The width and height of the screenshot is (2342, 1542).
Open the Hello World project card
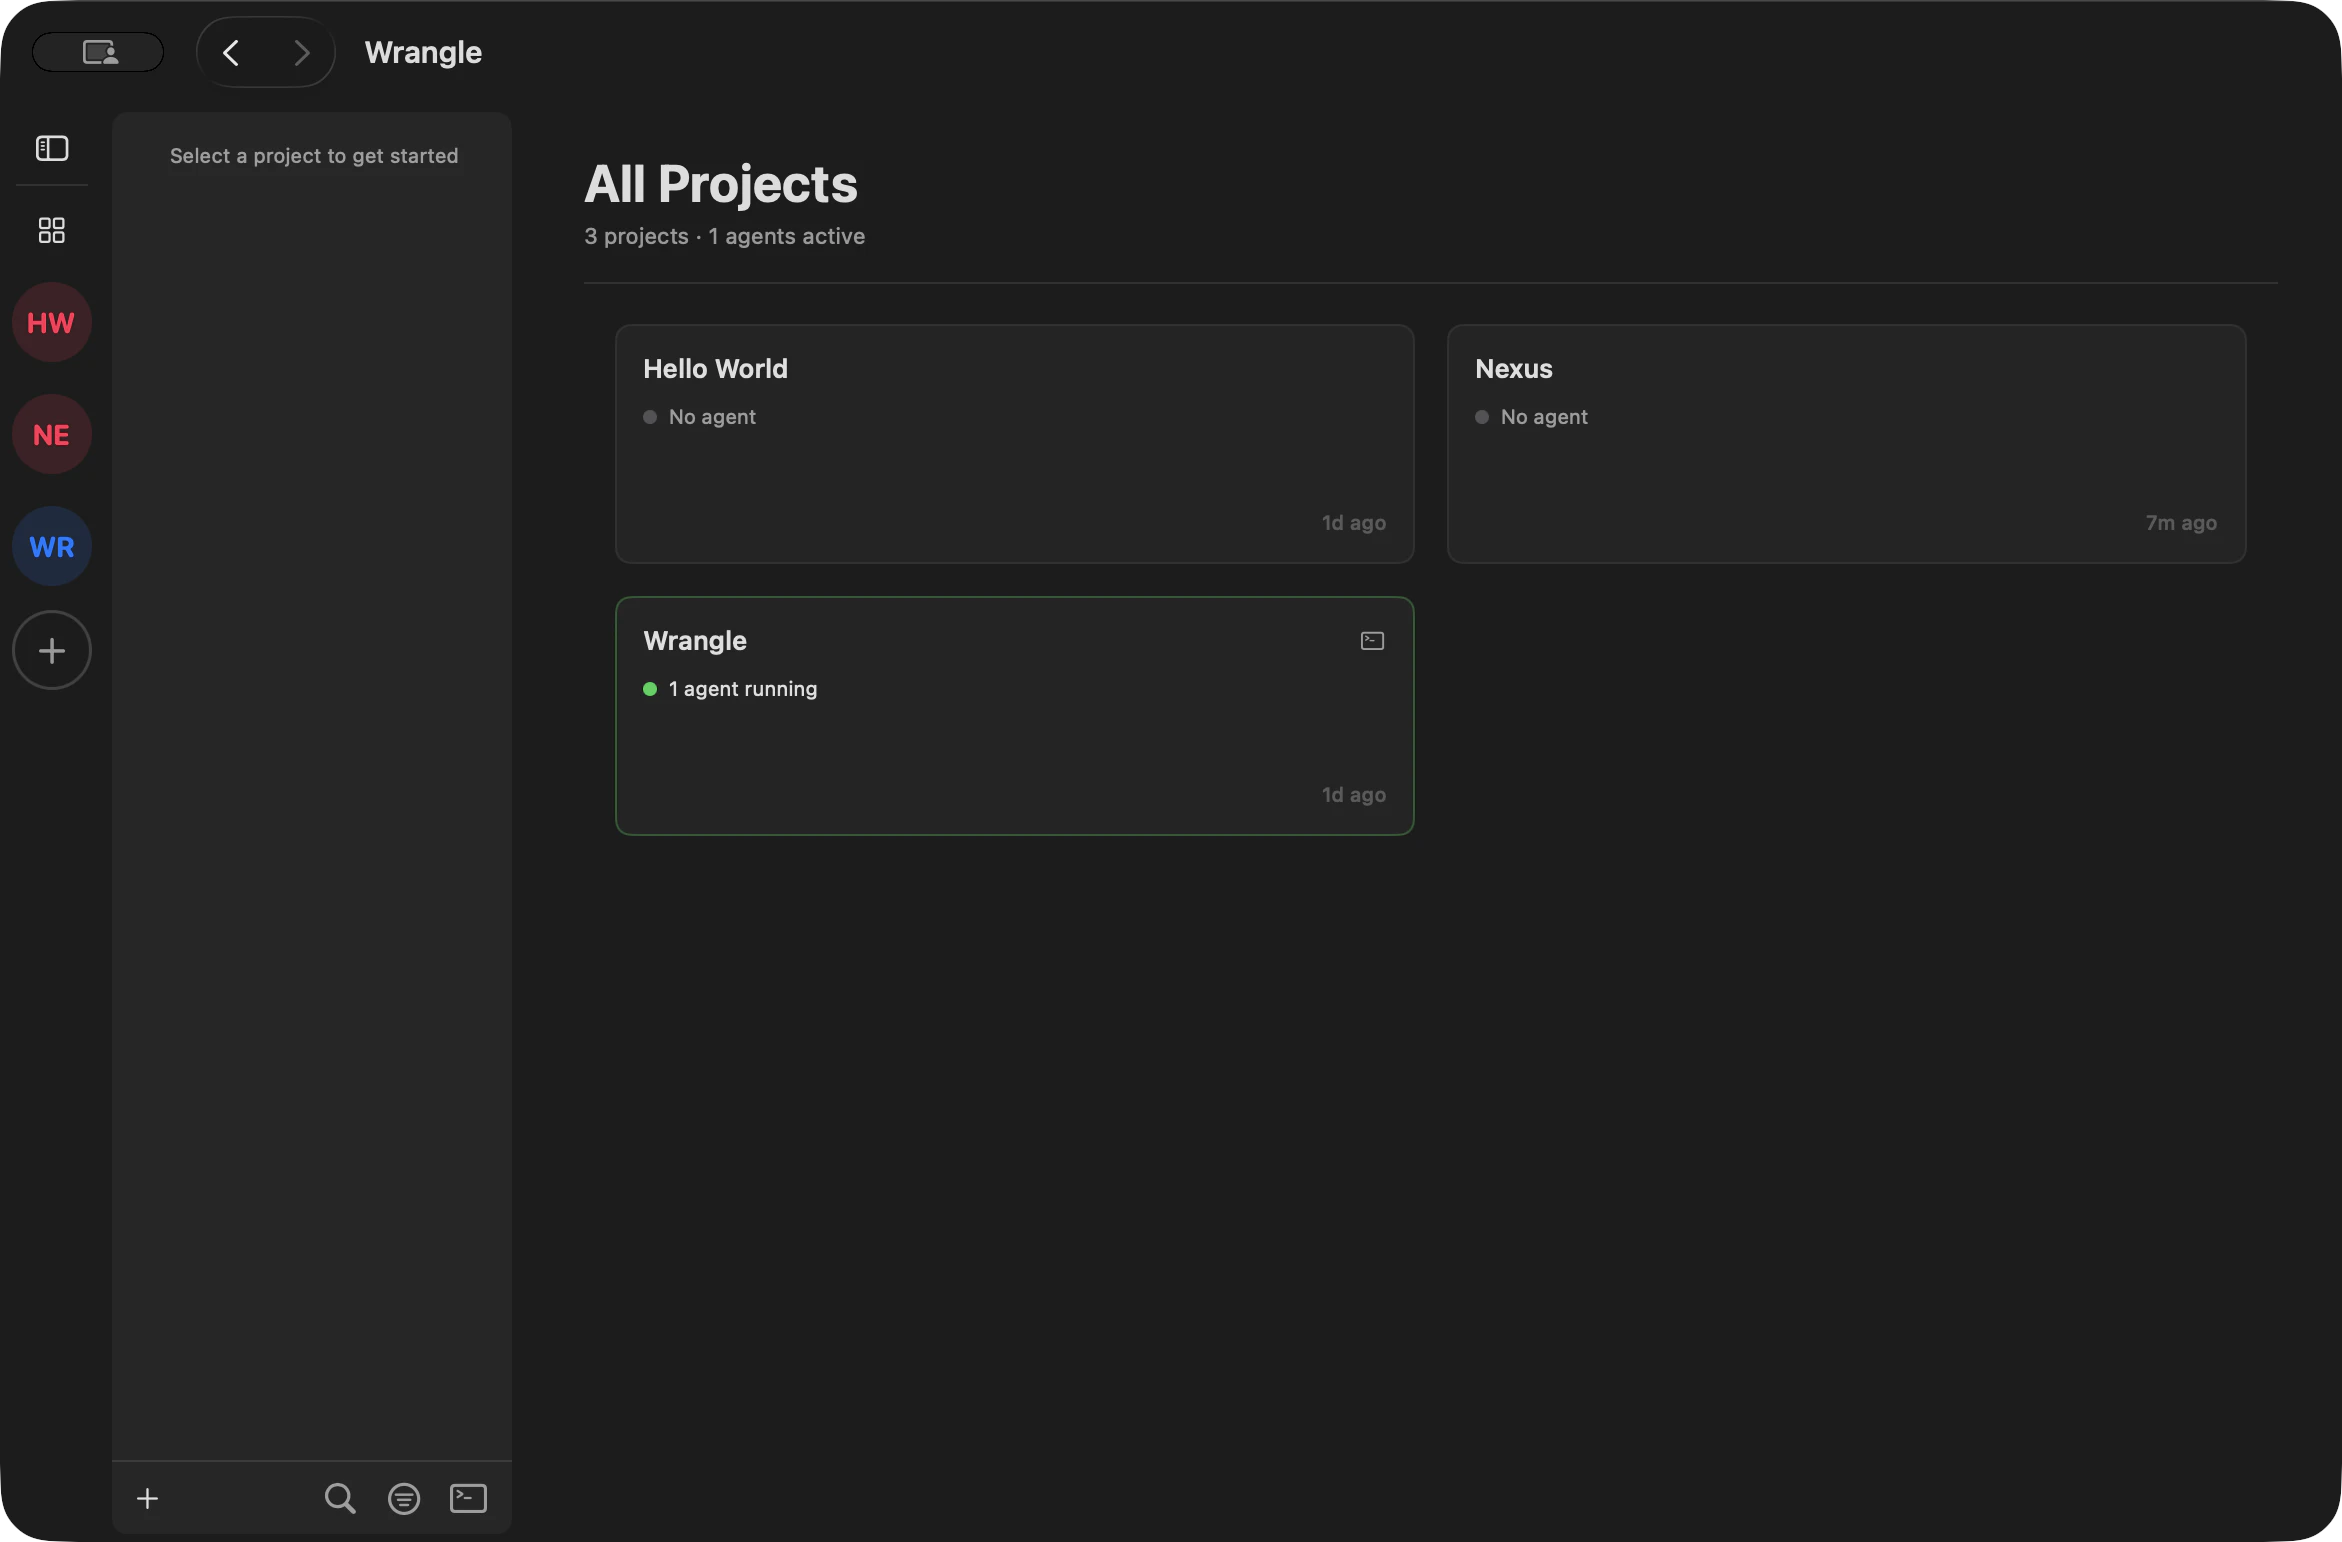pyautogui.click(x=1014, y=444)
